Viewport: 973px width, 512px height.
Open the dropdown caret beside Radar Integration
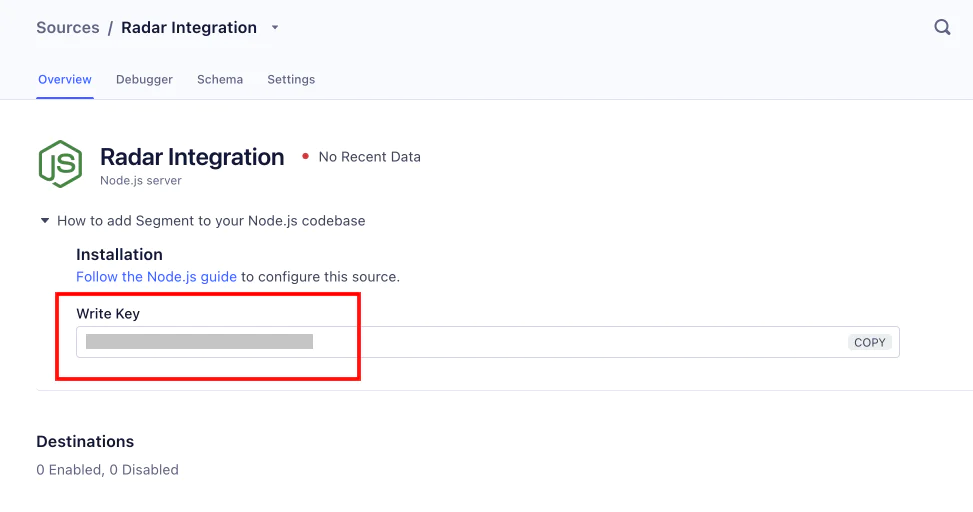tap(275, 28)
